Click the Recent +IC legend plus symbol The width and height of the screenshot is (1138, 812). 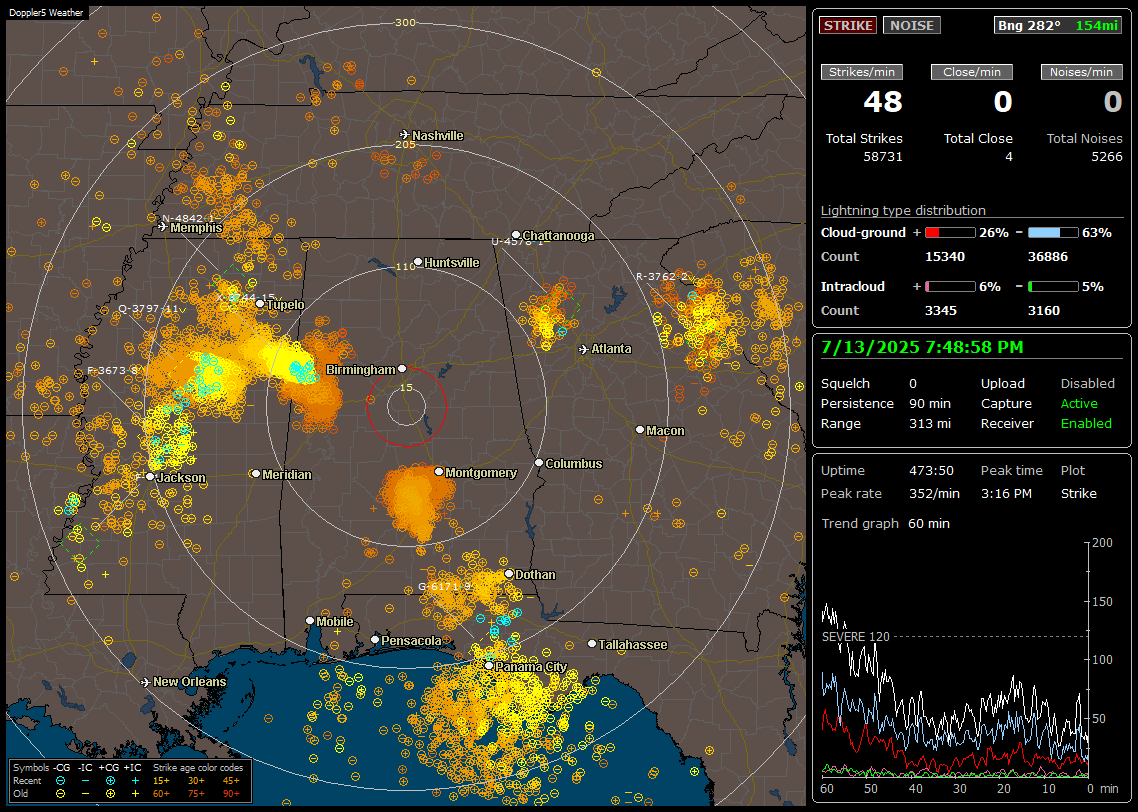(x=135, y=781)
